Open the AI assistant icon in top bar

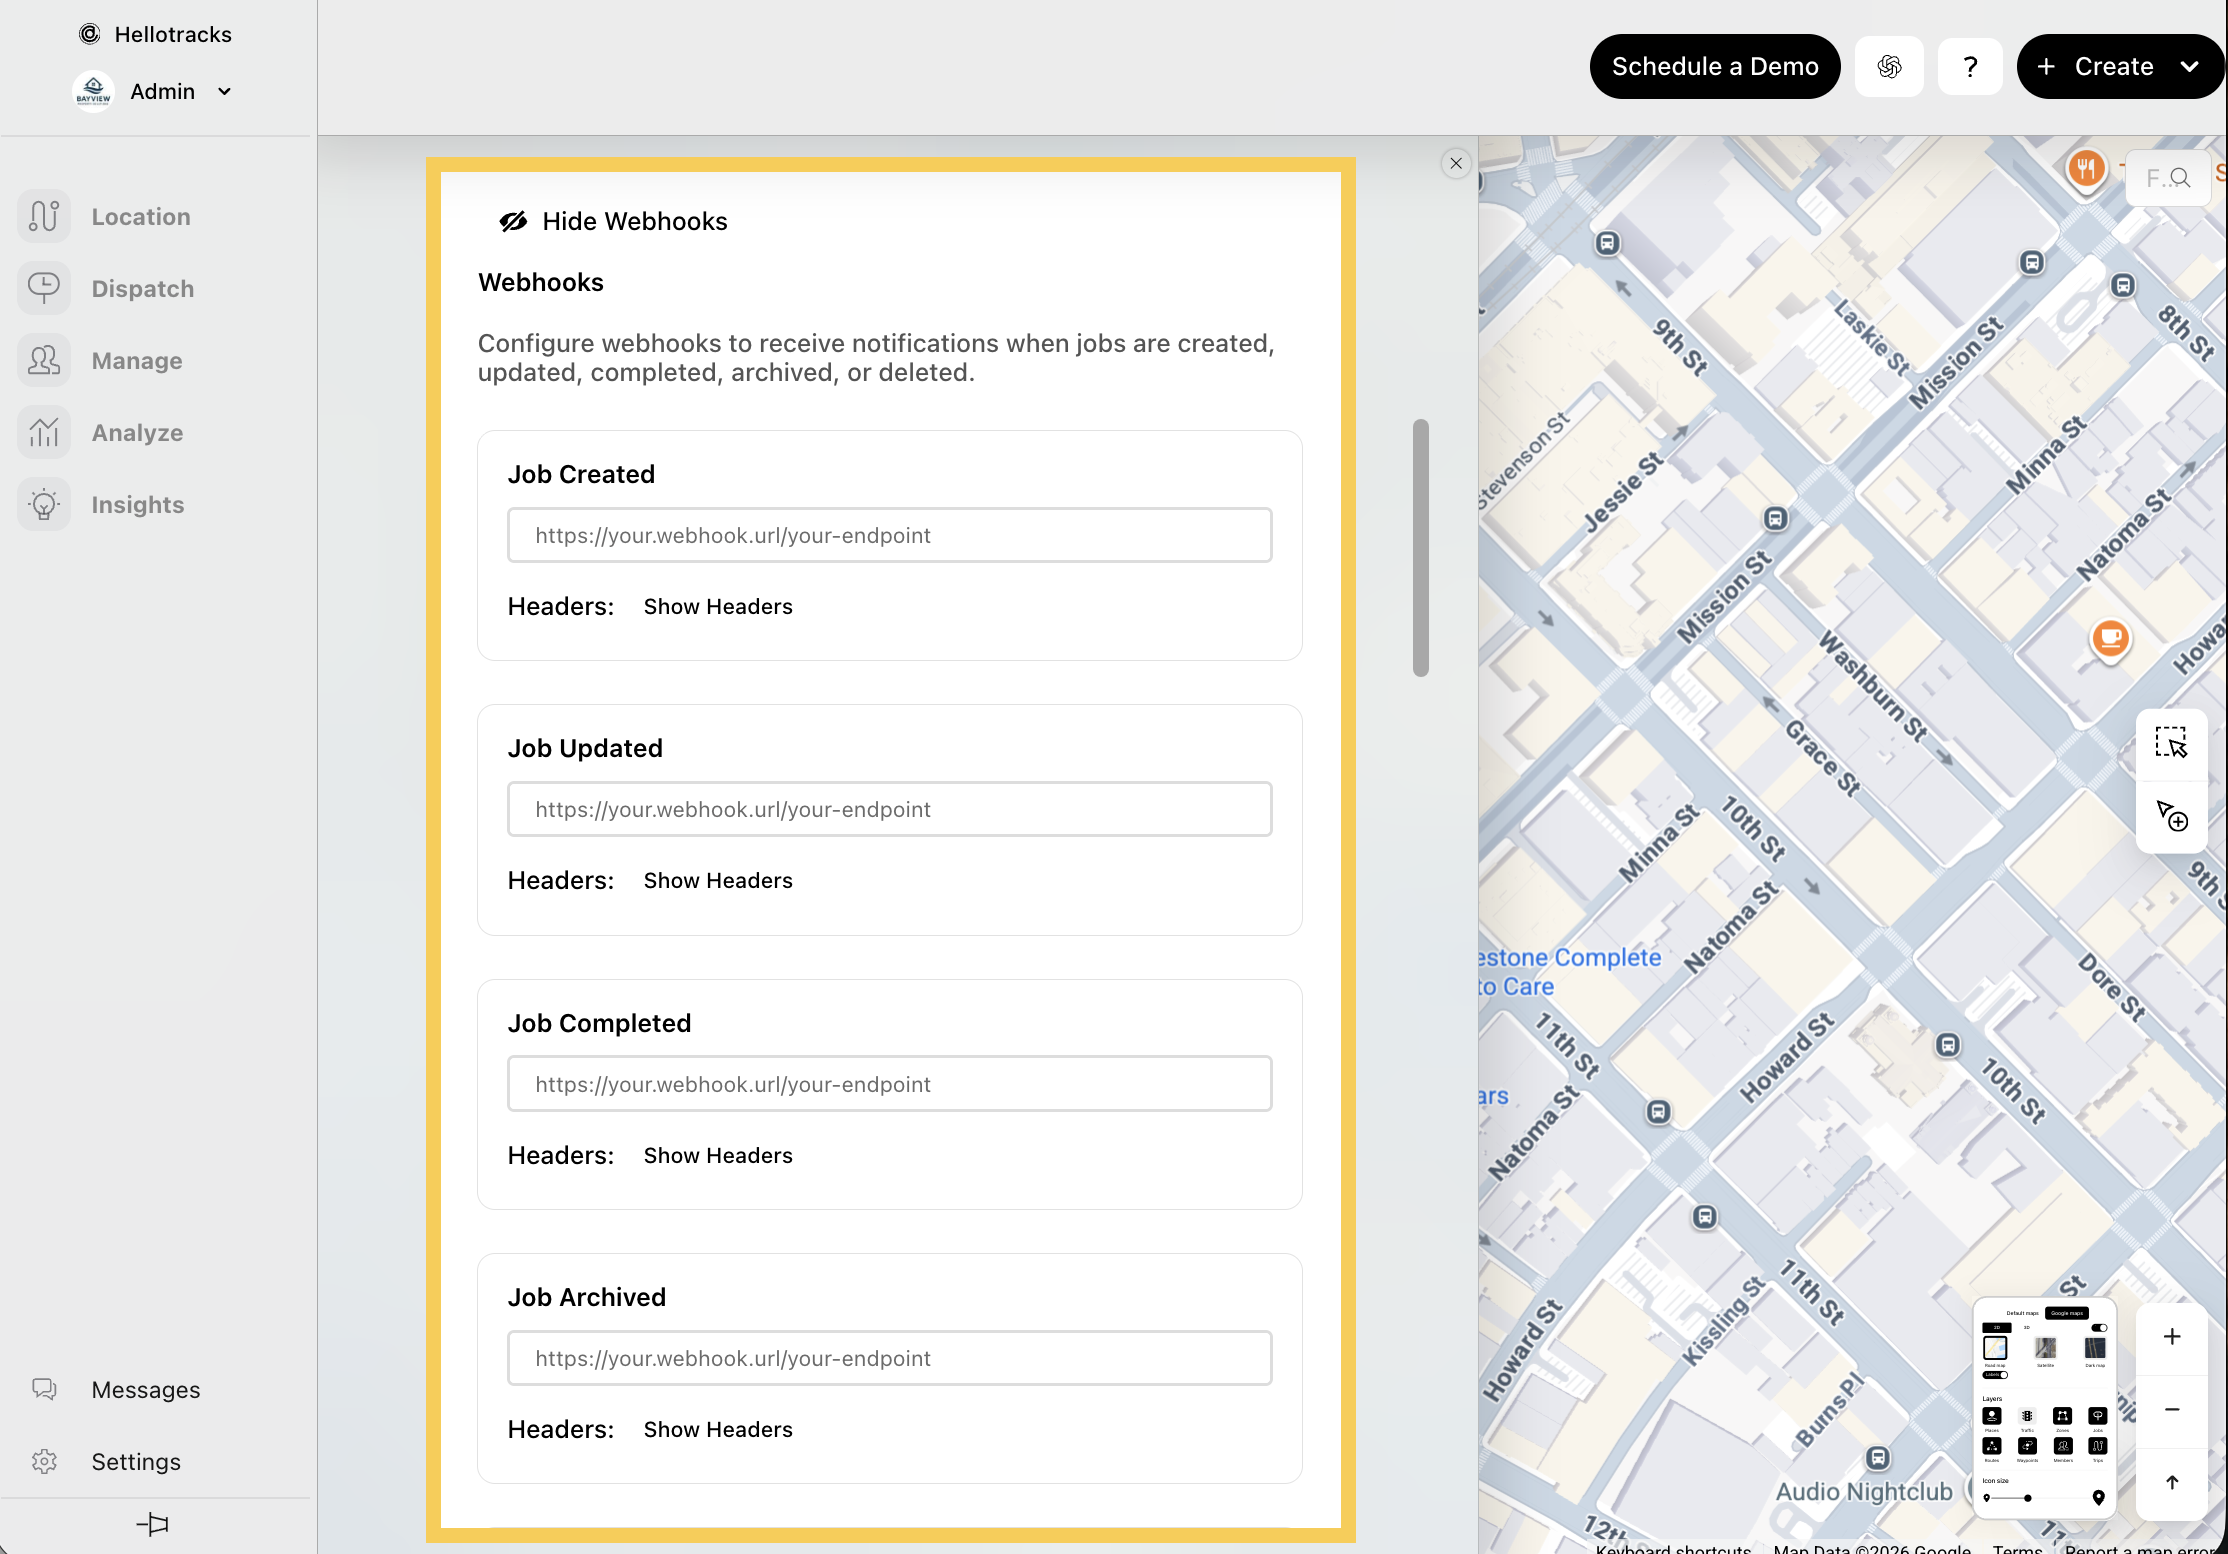(x=1889, y=67)
